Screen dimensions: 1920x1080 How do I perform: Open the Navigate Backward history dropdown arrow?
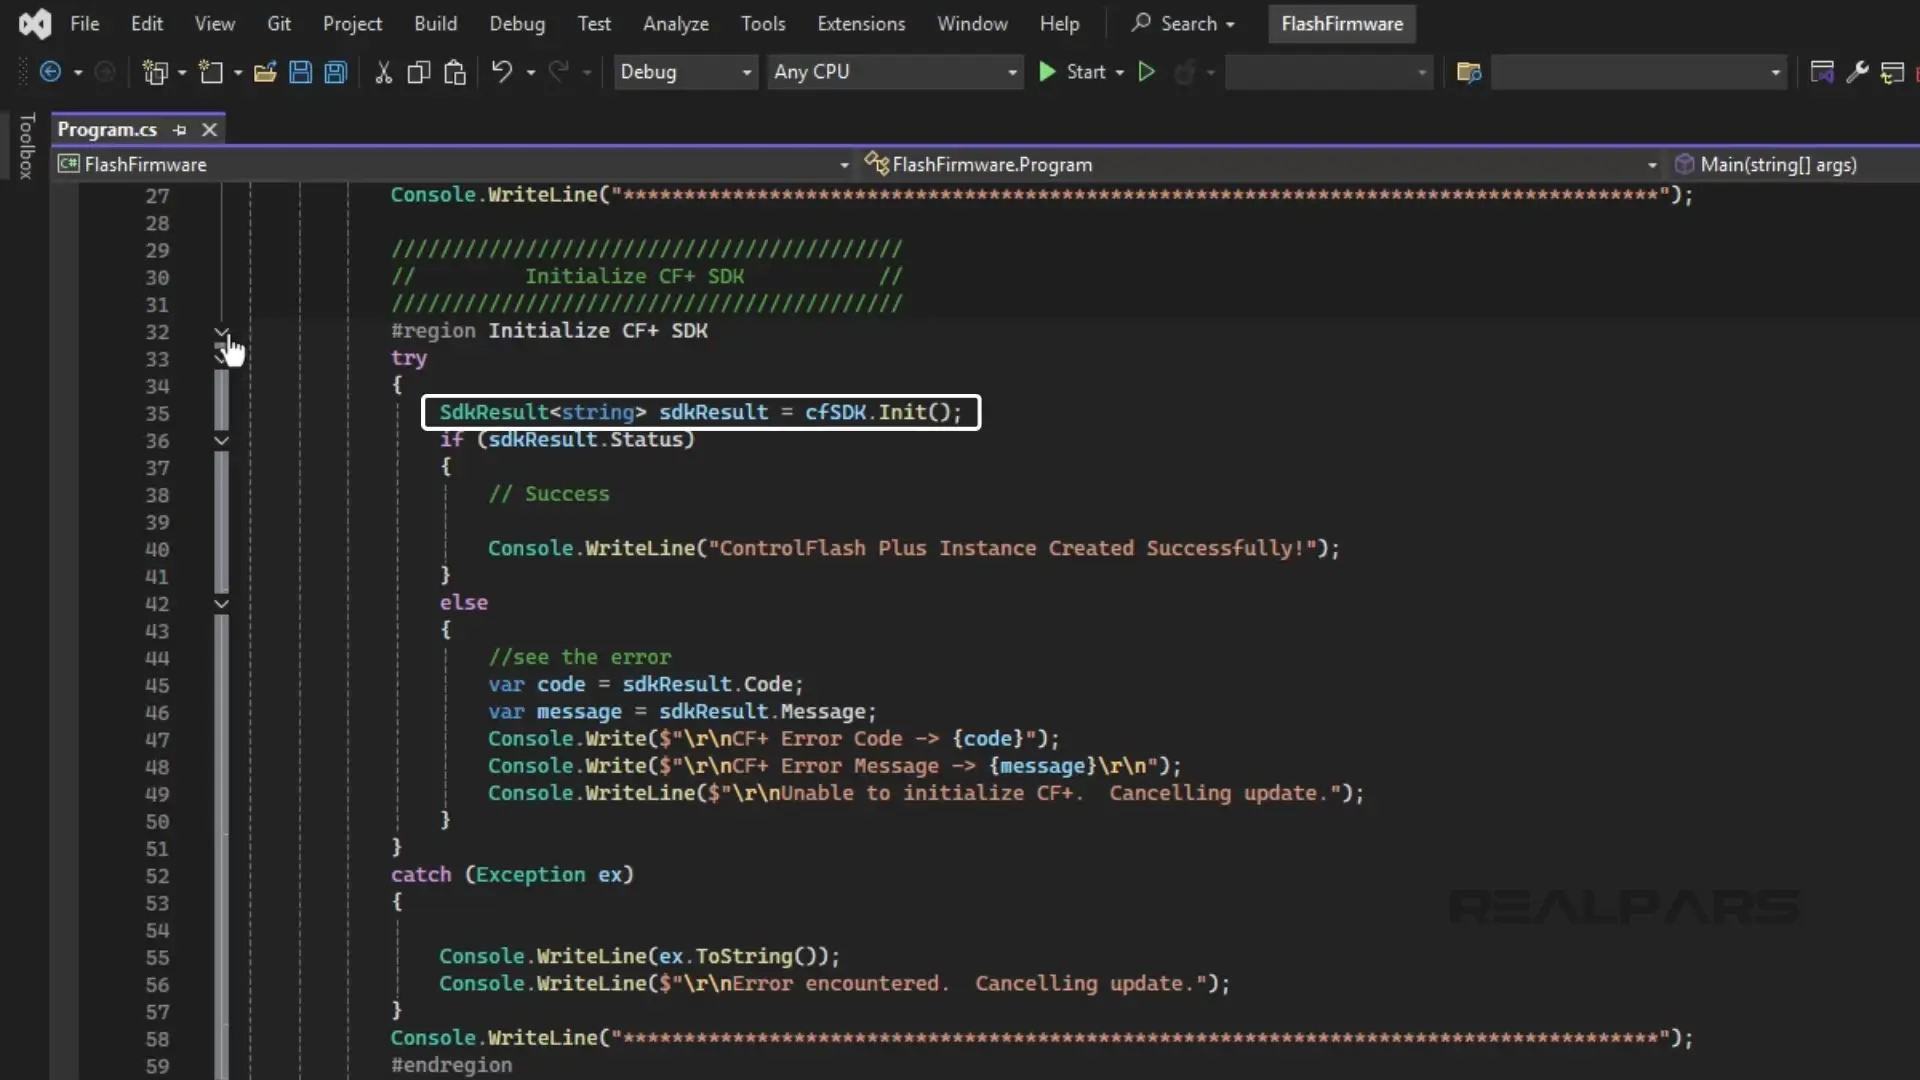tap(78, 73)
